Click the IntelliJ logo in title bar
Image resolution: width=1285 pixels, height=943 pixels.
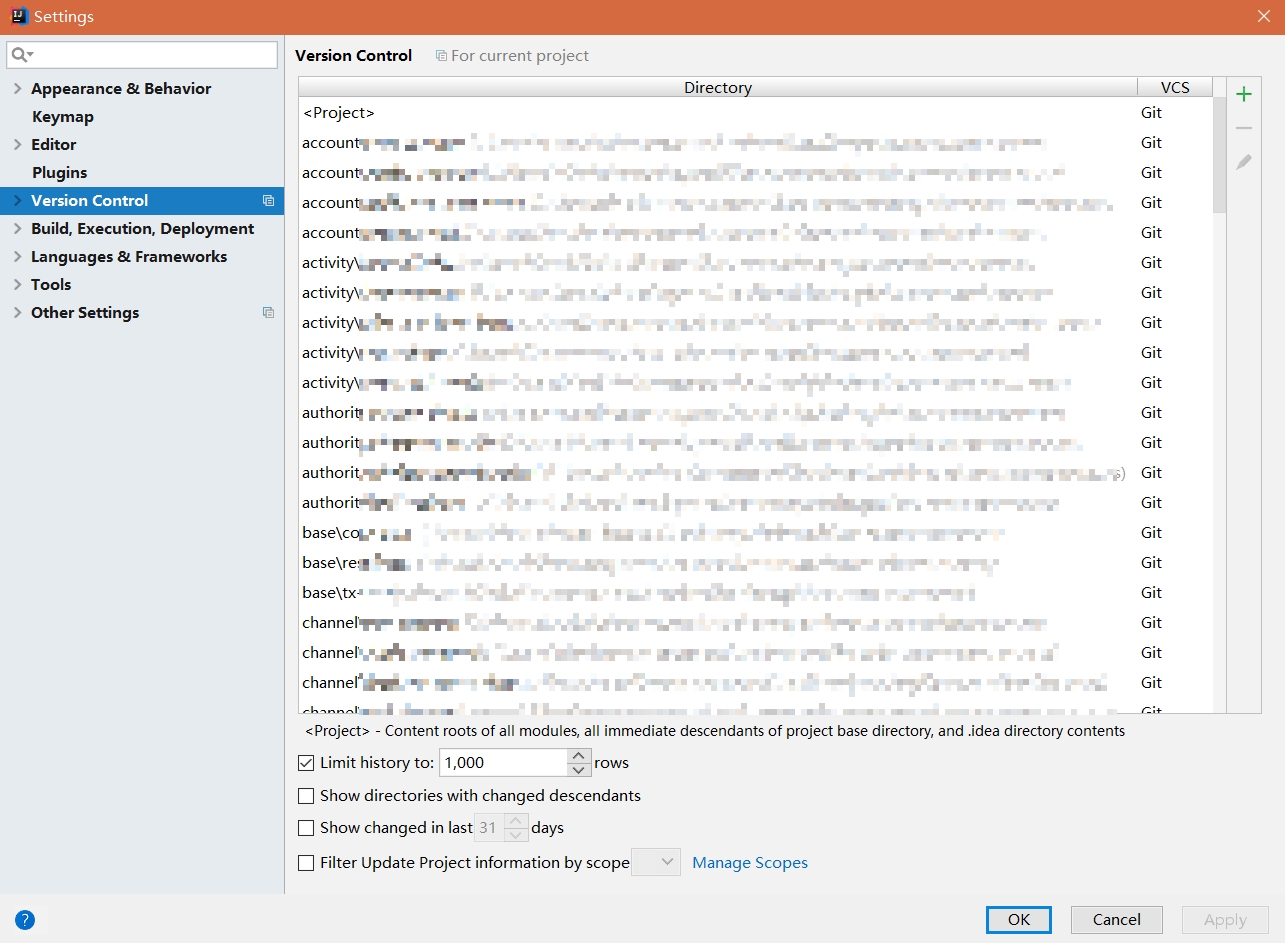click(x=18, y=17)
